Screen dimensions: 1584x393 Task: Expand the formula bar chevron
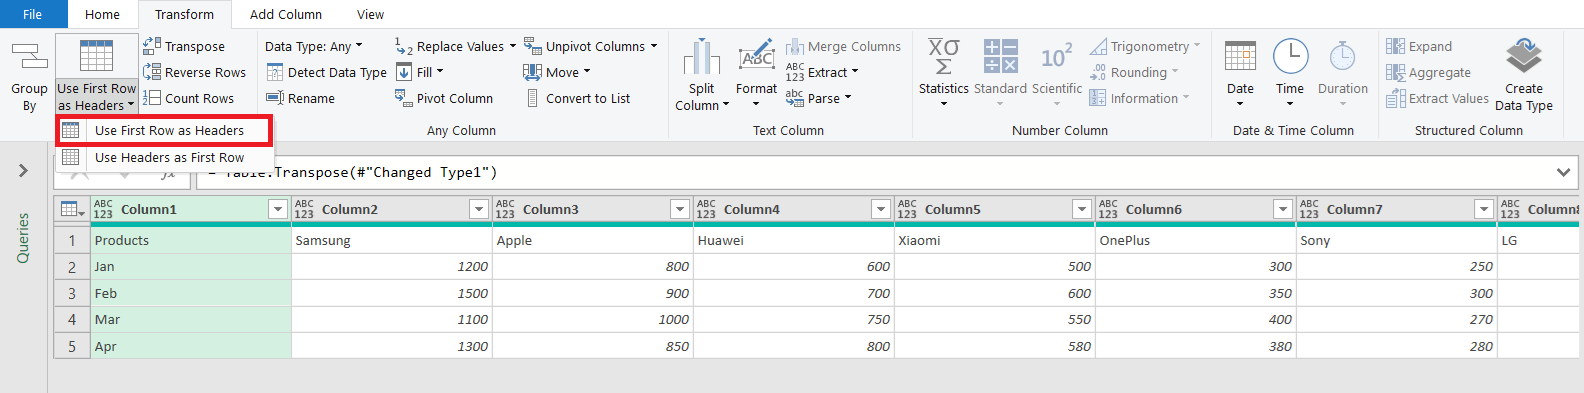(1563, 172)
